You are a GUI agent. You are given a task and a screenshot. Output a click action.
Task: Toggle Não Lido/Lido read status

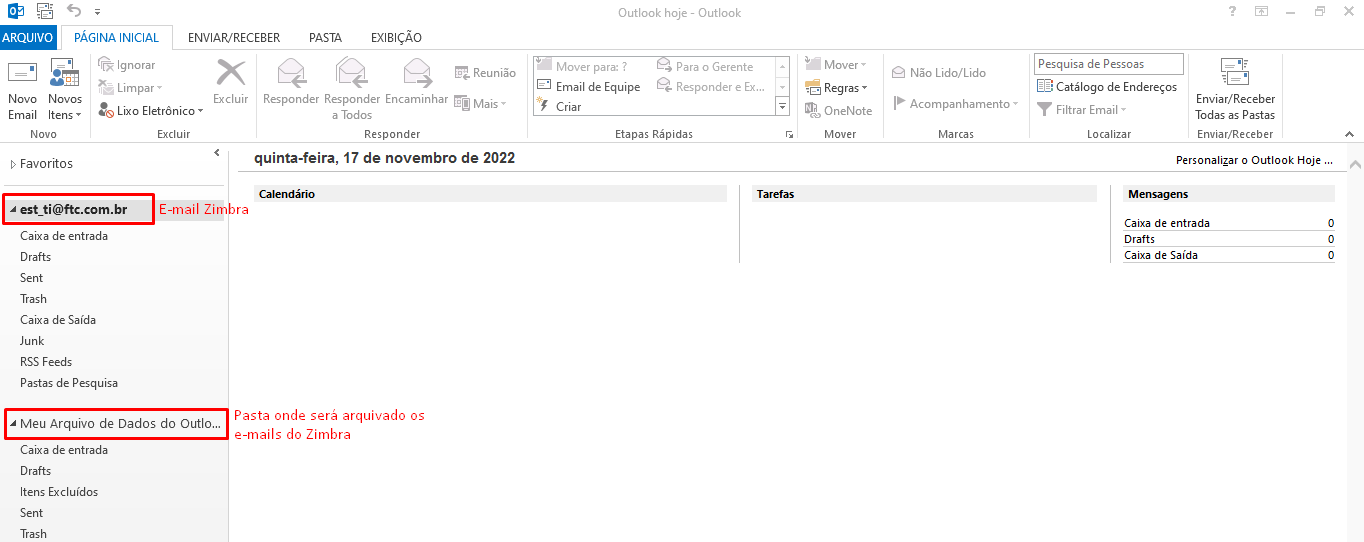pos(939,73)
